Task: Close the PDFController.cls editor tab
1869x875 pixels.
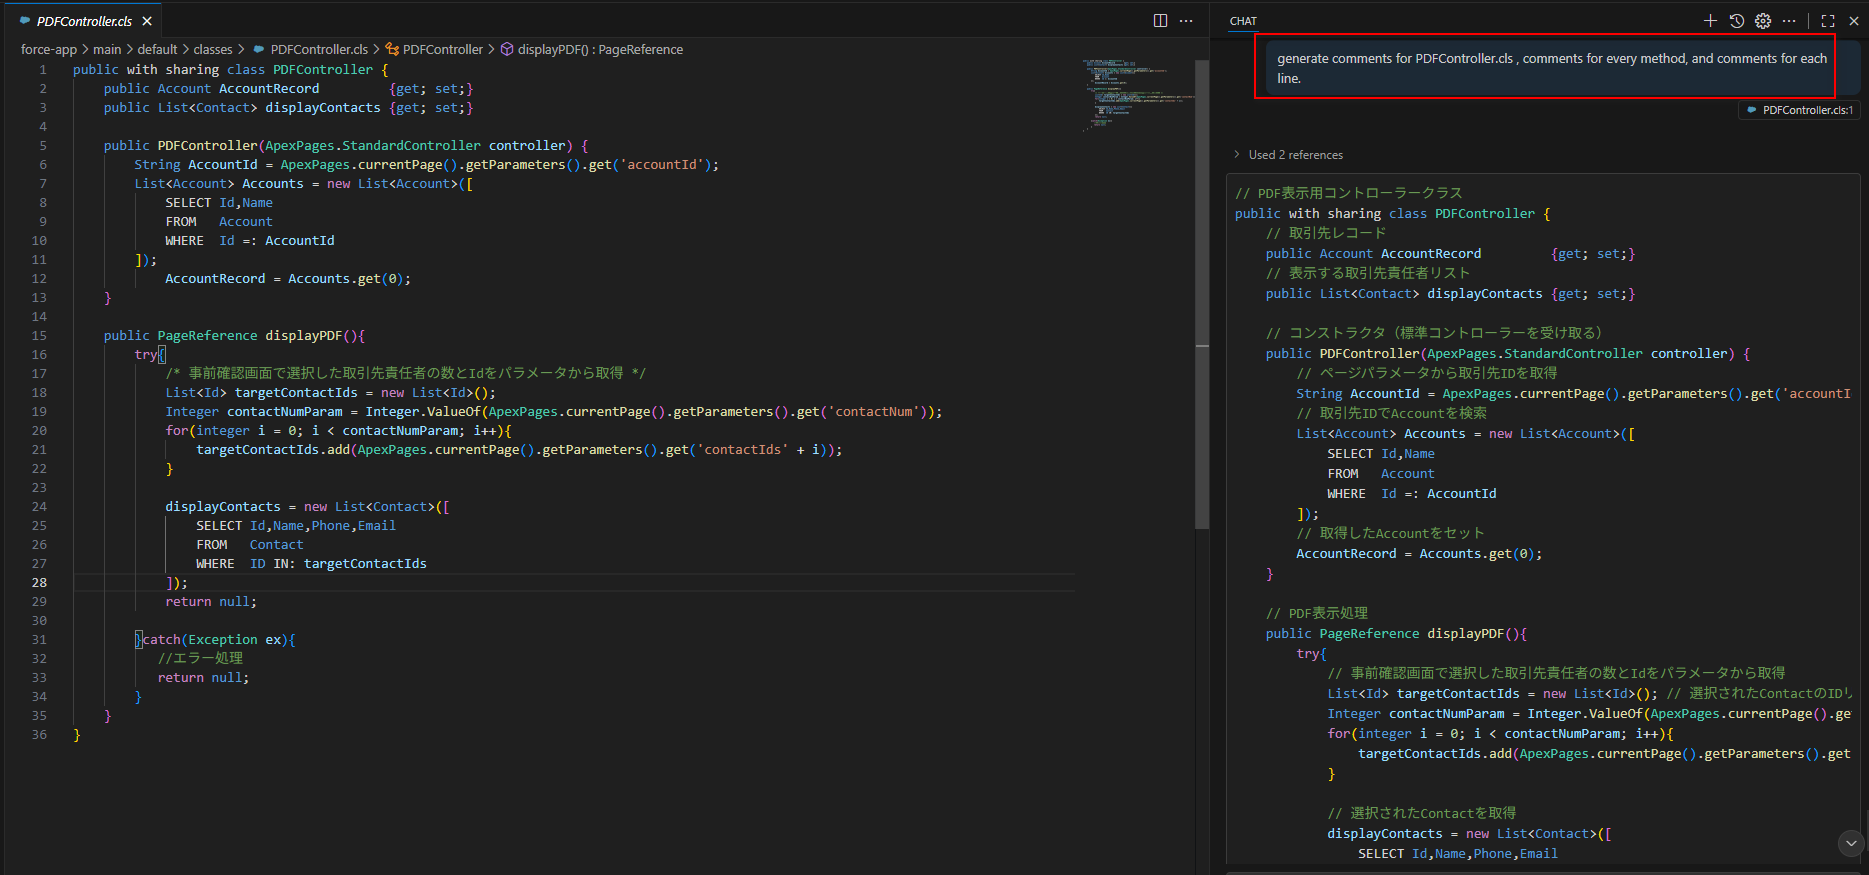Action: [x=147, y=21]
